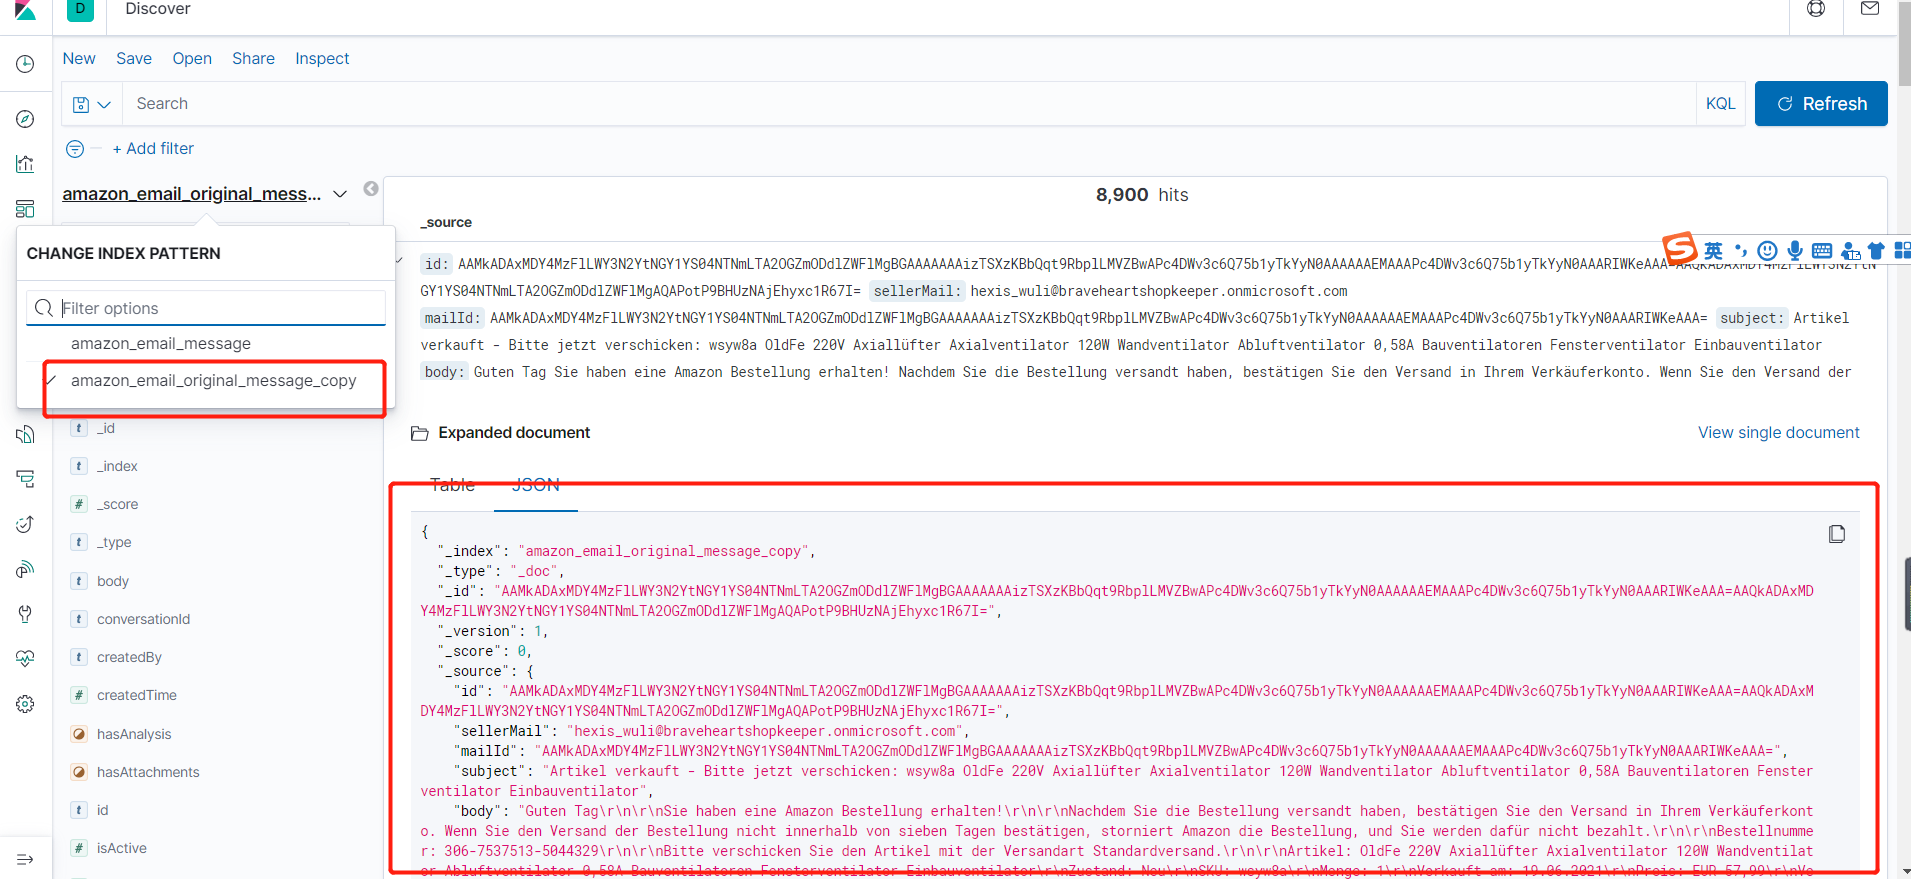This screenshot has width=1911, height=879.
Task: Click the _source column header
Action: pyautogui.click(x=446, y=222)
